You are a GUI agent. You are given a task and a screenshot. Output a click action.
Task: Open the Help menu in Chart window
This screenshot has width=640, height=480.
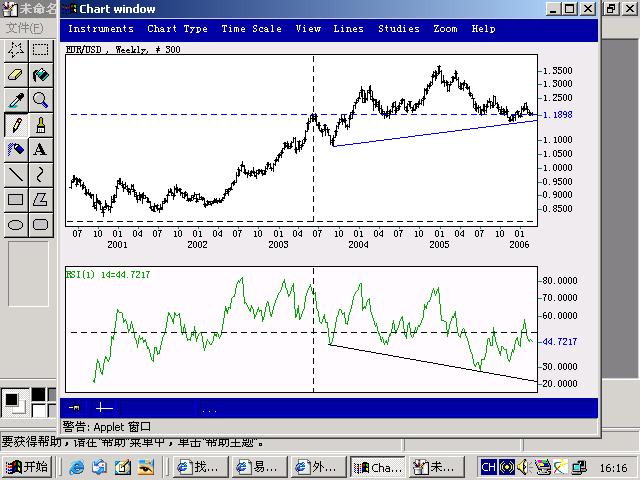click(483, 29)
